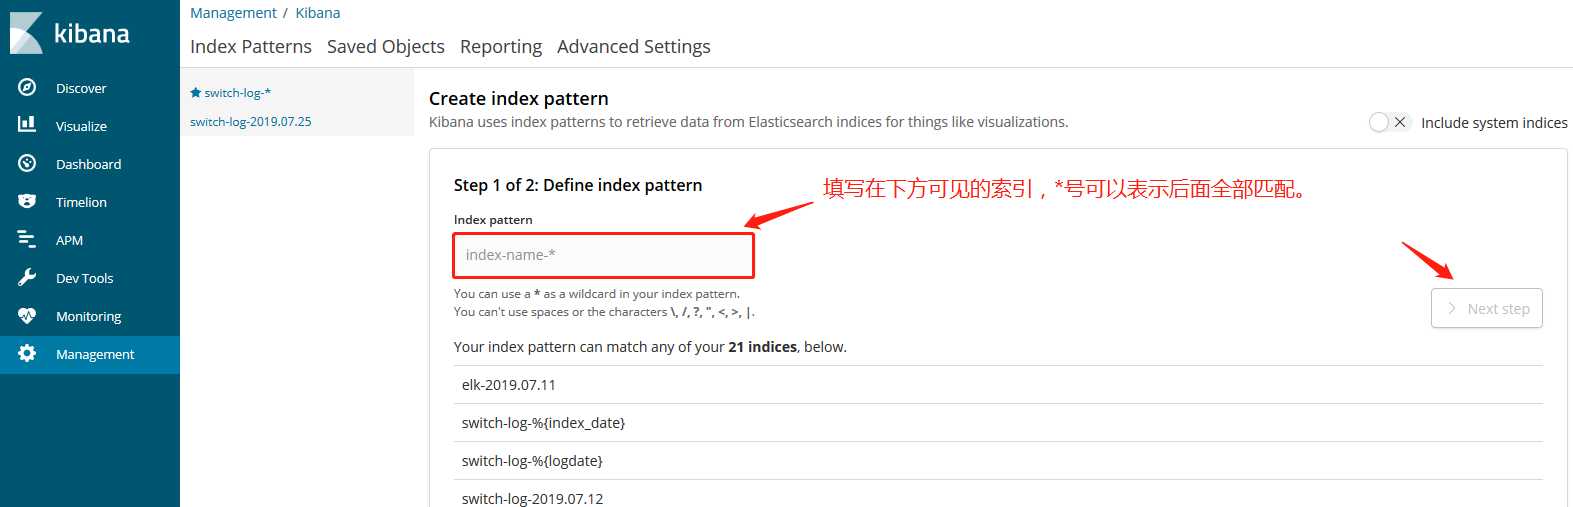Click the elk-2019.07.11 index row
1573x507 pixels.
coord(998,385)
